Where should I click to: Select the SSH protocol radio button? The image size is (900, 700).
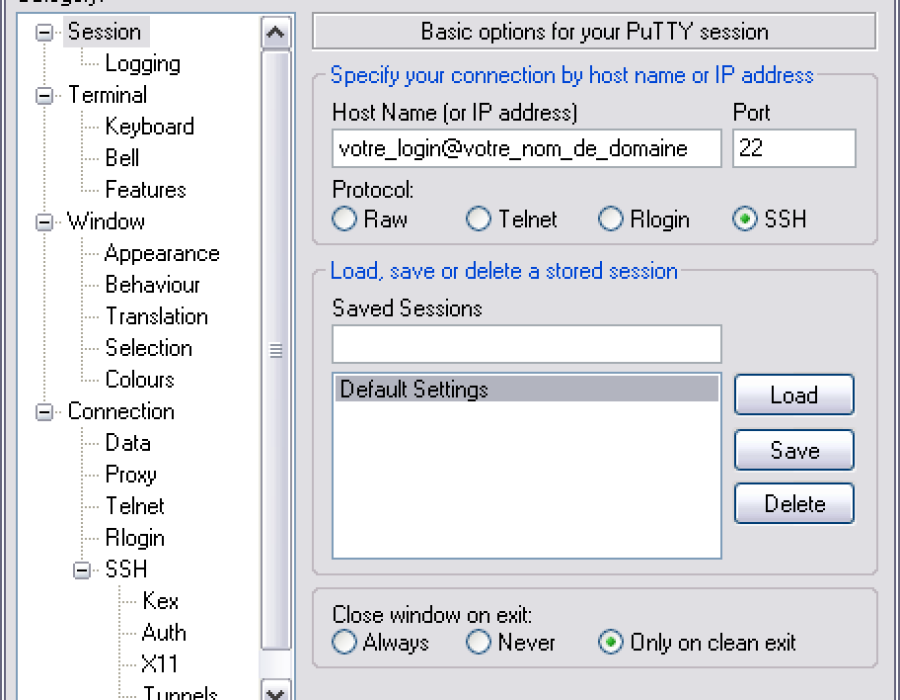tap(744, 219)
